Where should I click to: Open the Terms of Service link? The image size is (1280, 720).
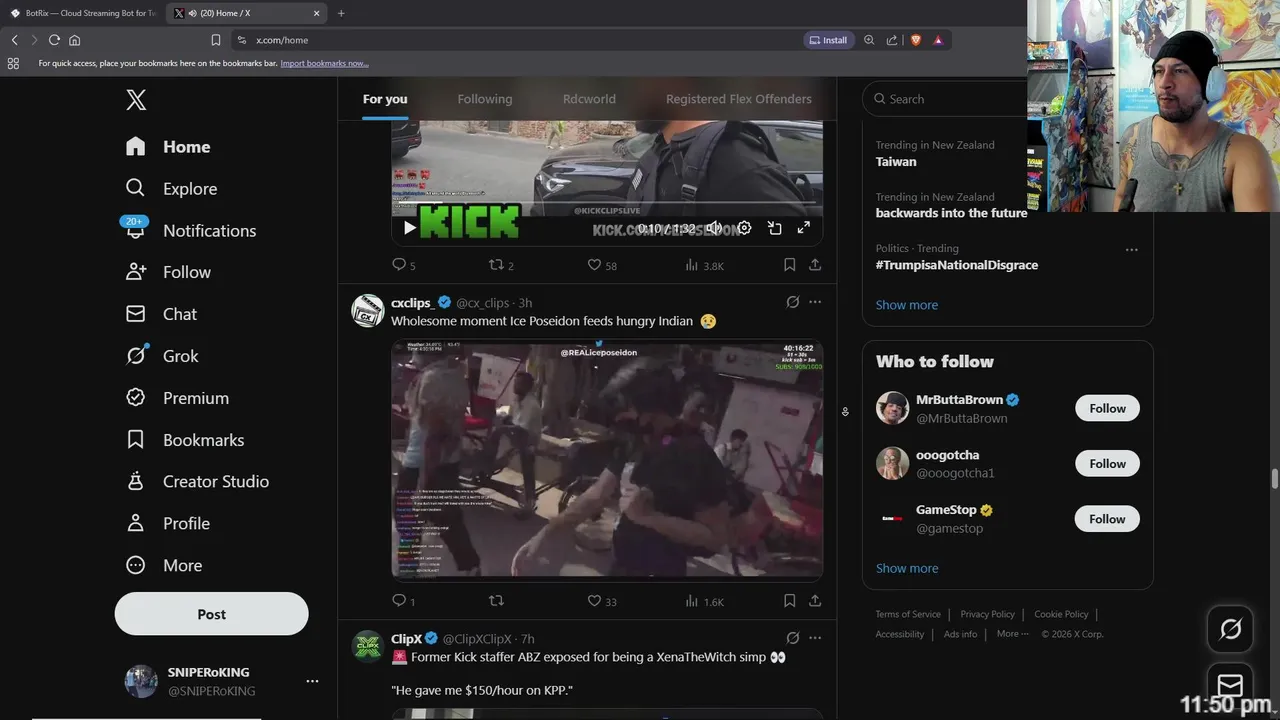[908, 614]
